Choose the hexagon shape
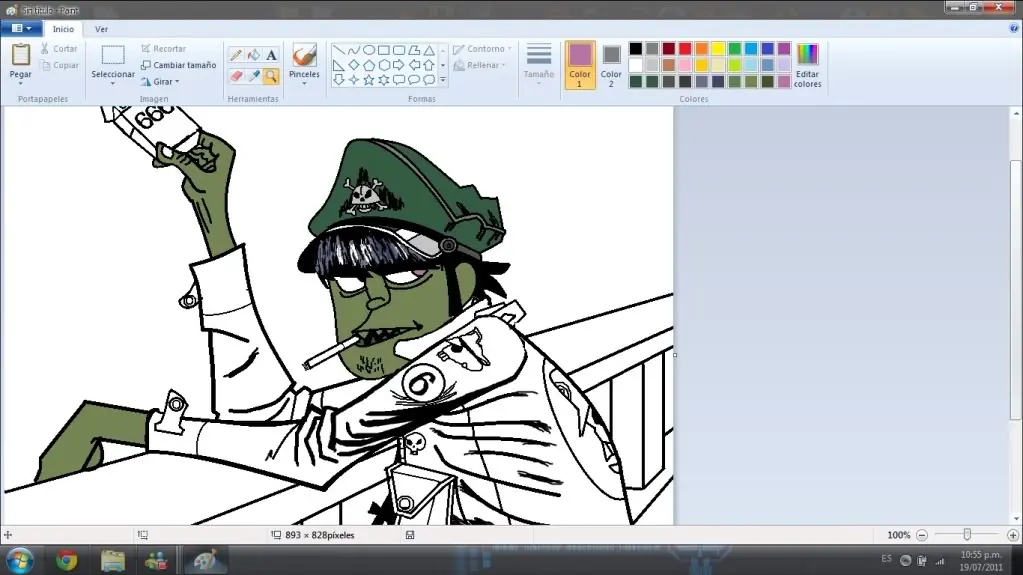This screenshot has height=575, width=1023. (384, 65)
